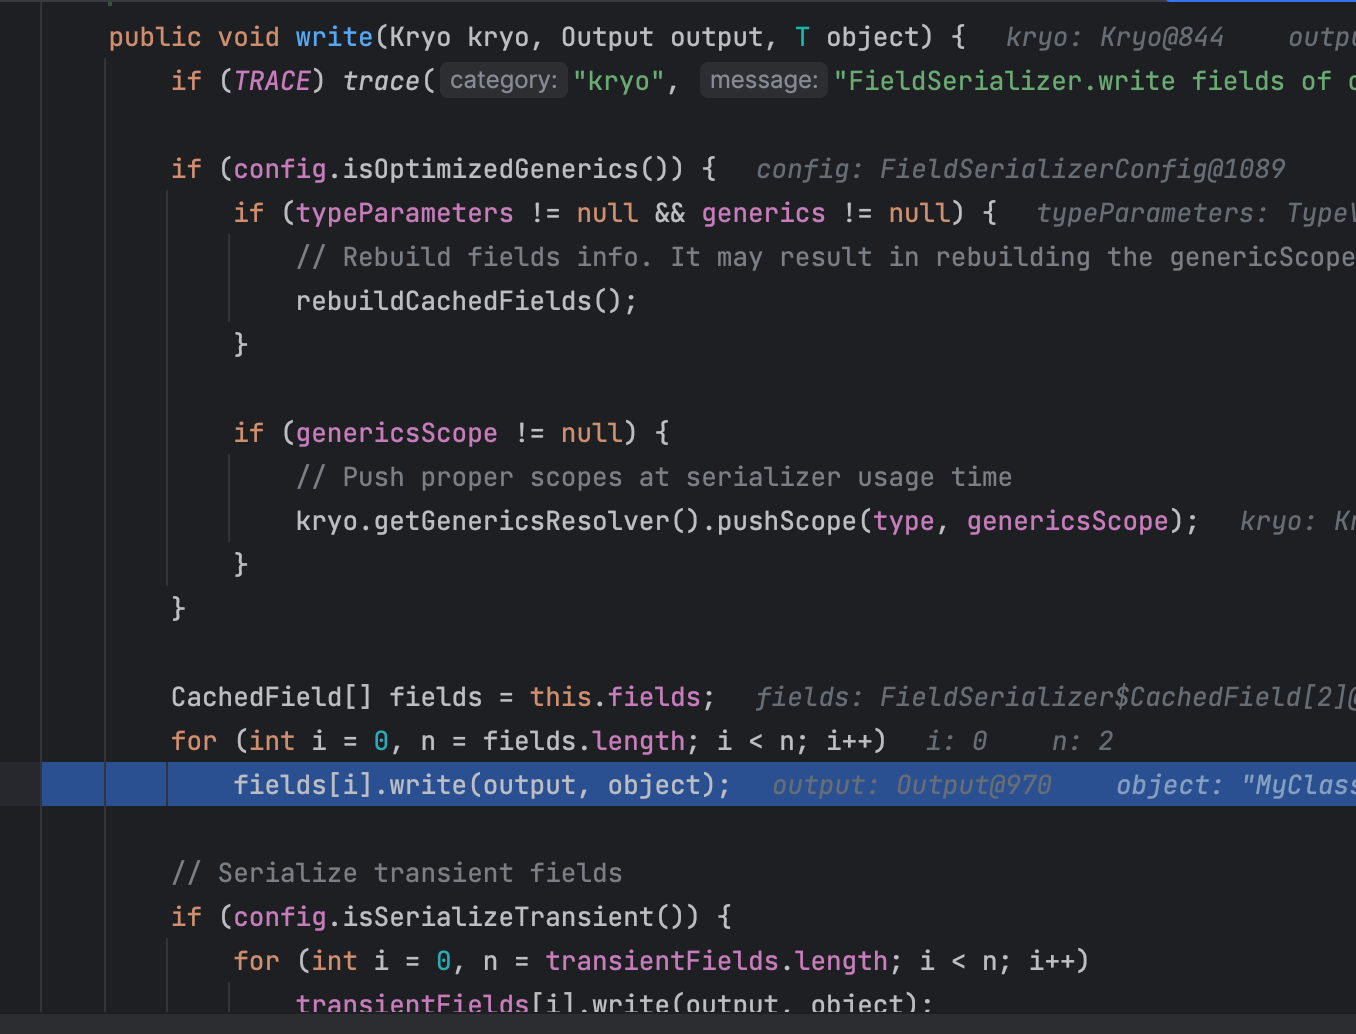This screenshot has width=1356, height=1034.
Task: Click inline debug value Output@970
Action: [973, 785]
